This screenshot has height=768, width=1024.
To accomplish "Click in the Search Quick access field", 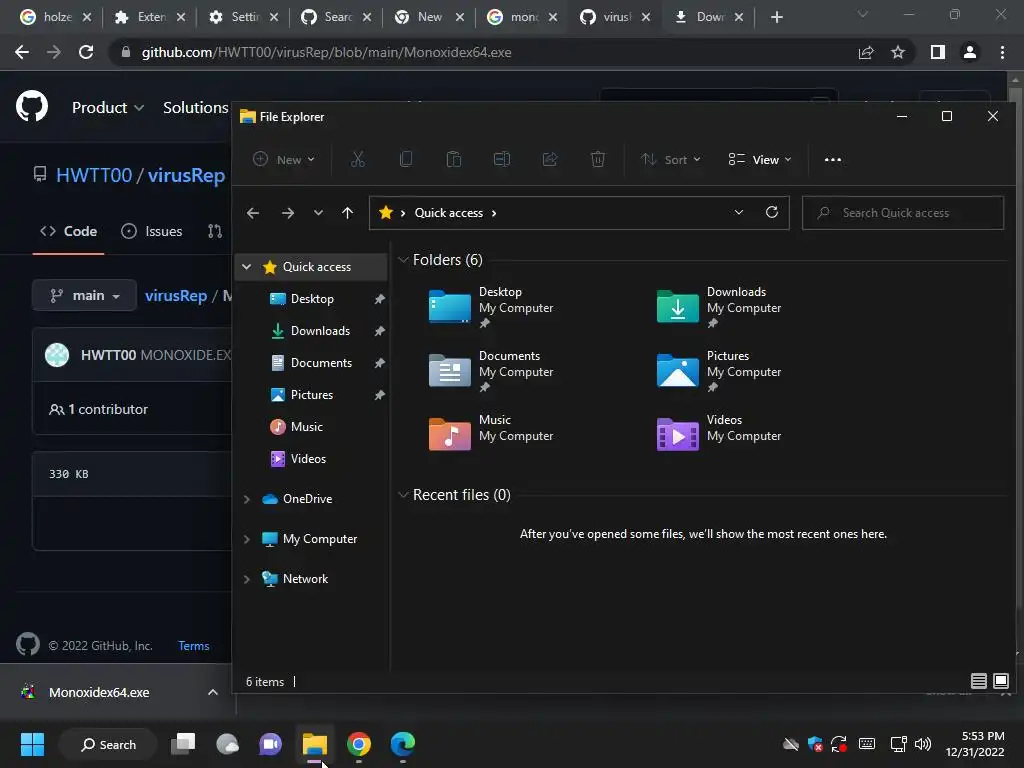I will (903, 213).
